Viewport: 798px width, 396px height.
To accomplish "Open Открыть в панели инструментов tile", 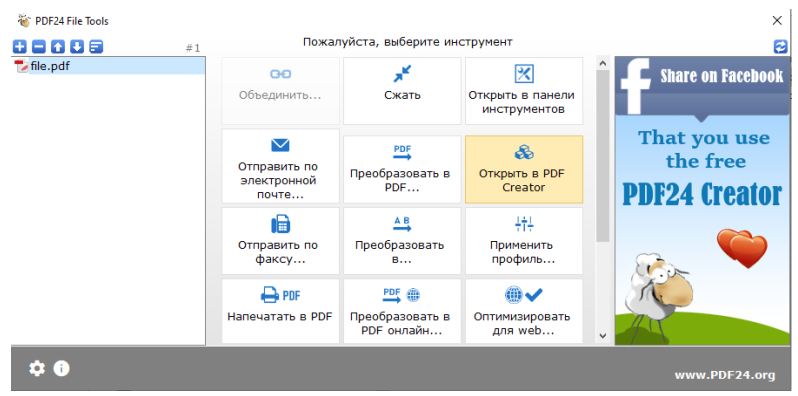I will 524,91.
